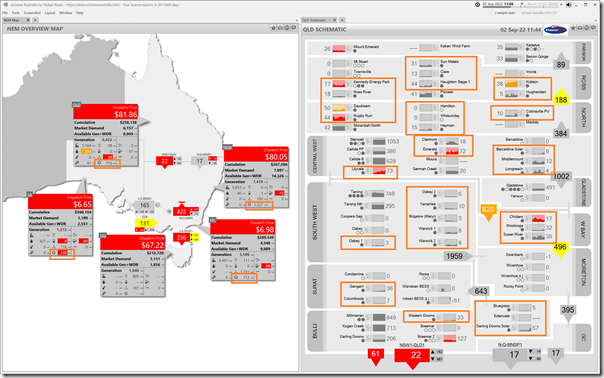Viewport: 604px width, 378px height.
Task: Add a new tab next to QLD Schematic
Action: point(342,20)
